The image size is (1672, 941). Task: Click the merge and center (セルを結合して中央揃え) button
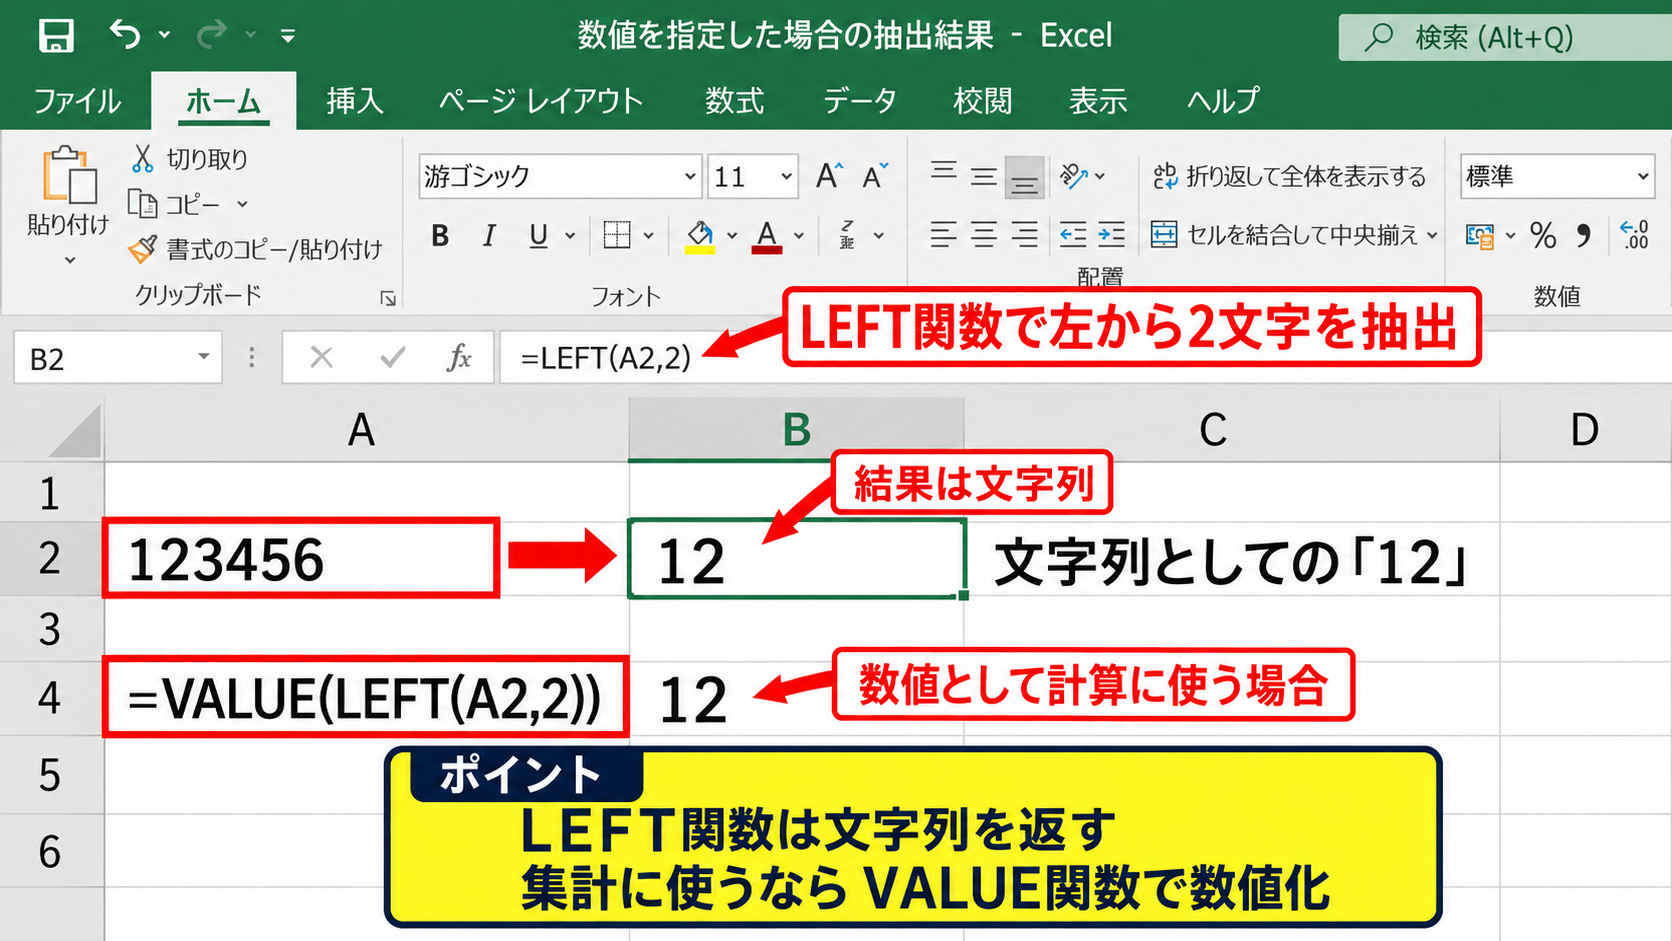(x=1284, y=236)
